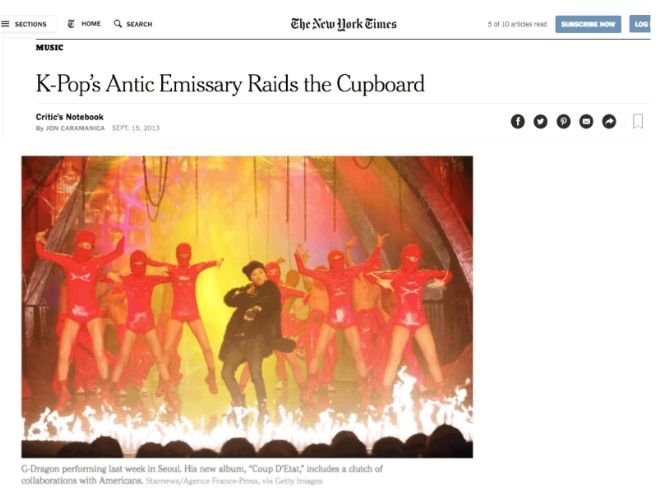Viewport: 663px width, 496px height.
Task: Go to the Home link
Action: pos(91,24)
